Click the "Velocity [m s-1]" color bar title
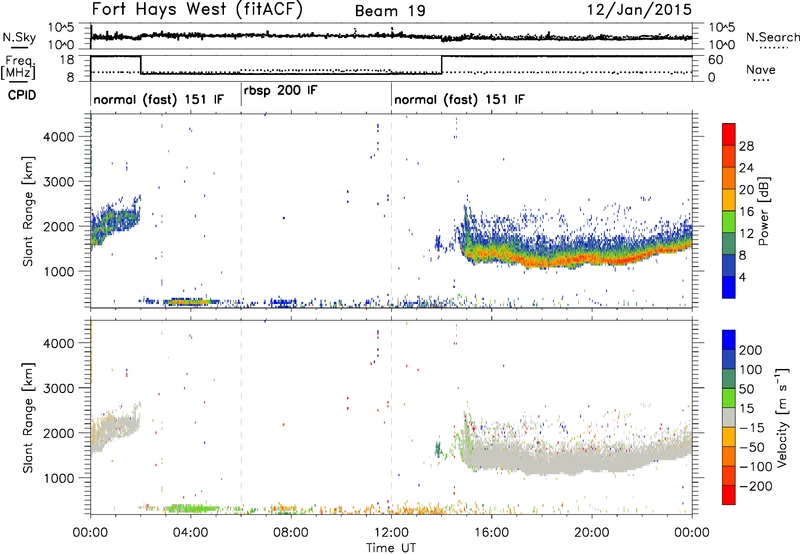 pos(783,417)
